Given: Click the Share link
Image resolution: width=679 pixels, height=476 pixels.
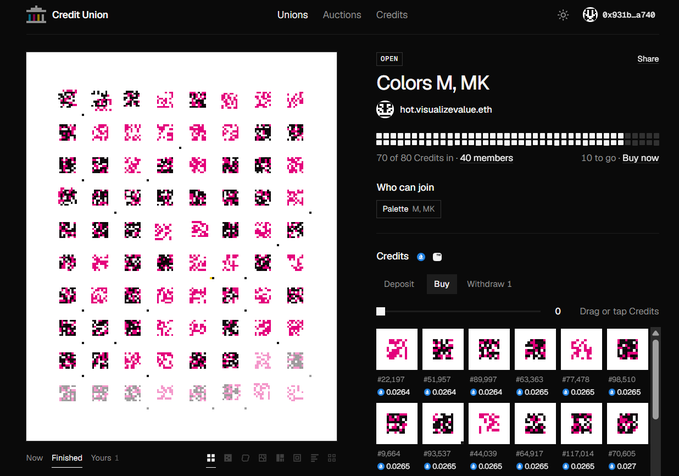Looking at the screenshot, I should point(648,59).
